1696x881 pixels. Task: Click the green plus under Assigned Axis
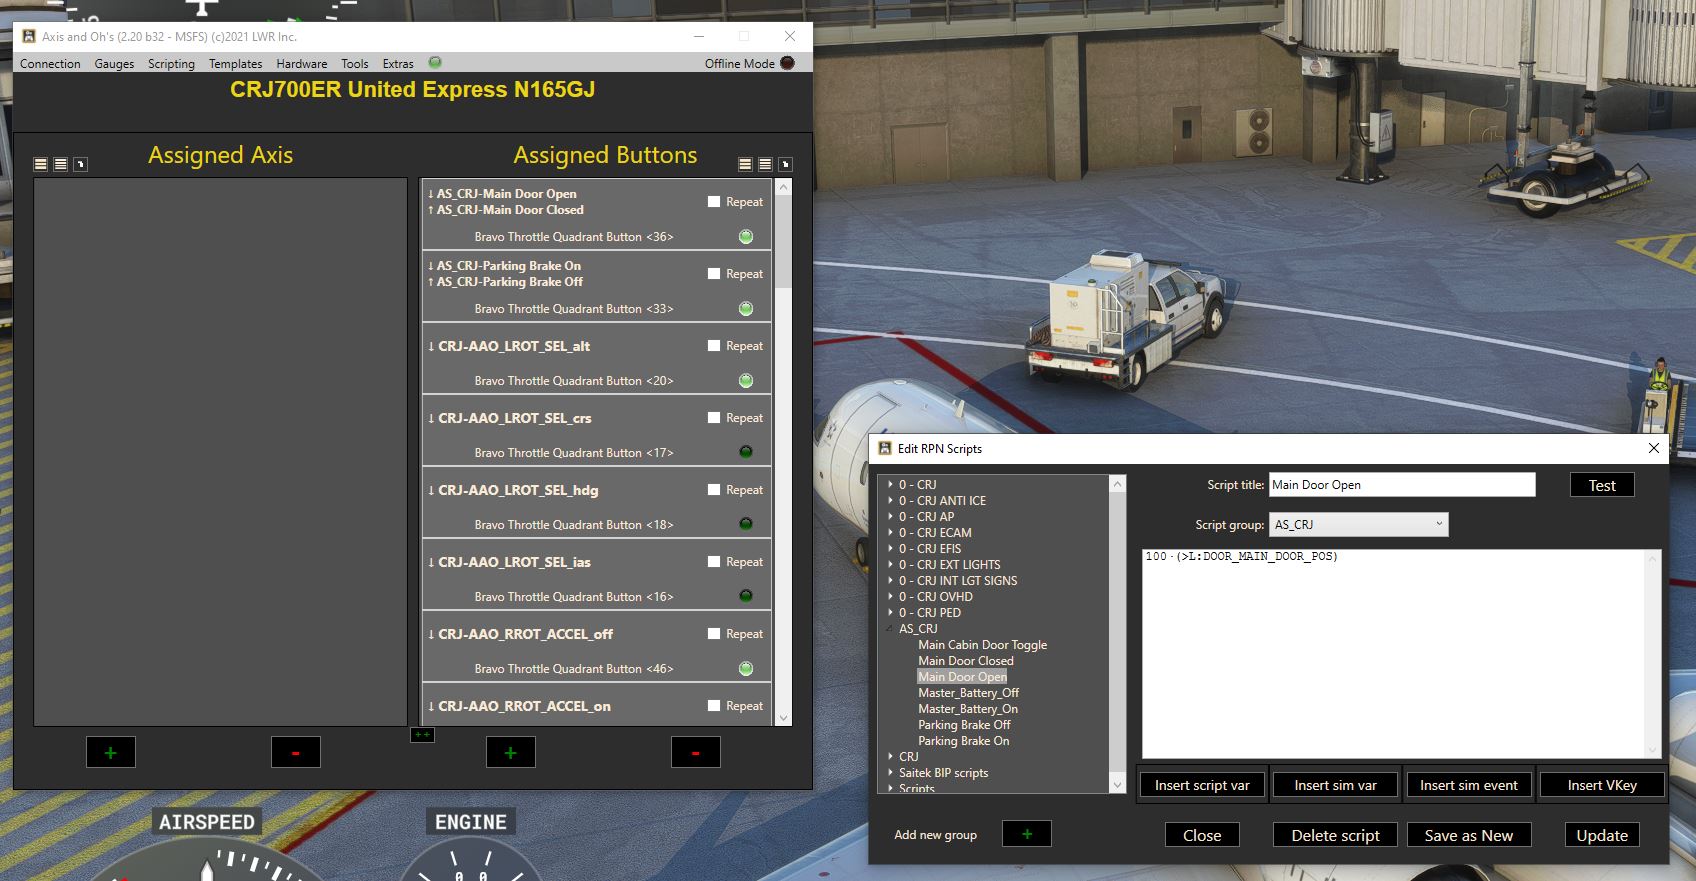coord(111,752)
